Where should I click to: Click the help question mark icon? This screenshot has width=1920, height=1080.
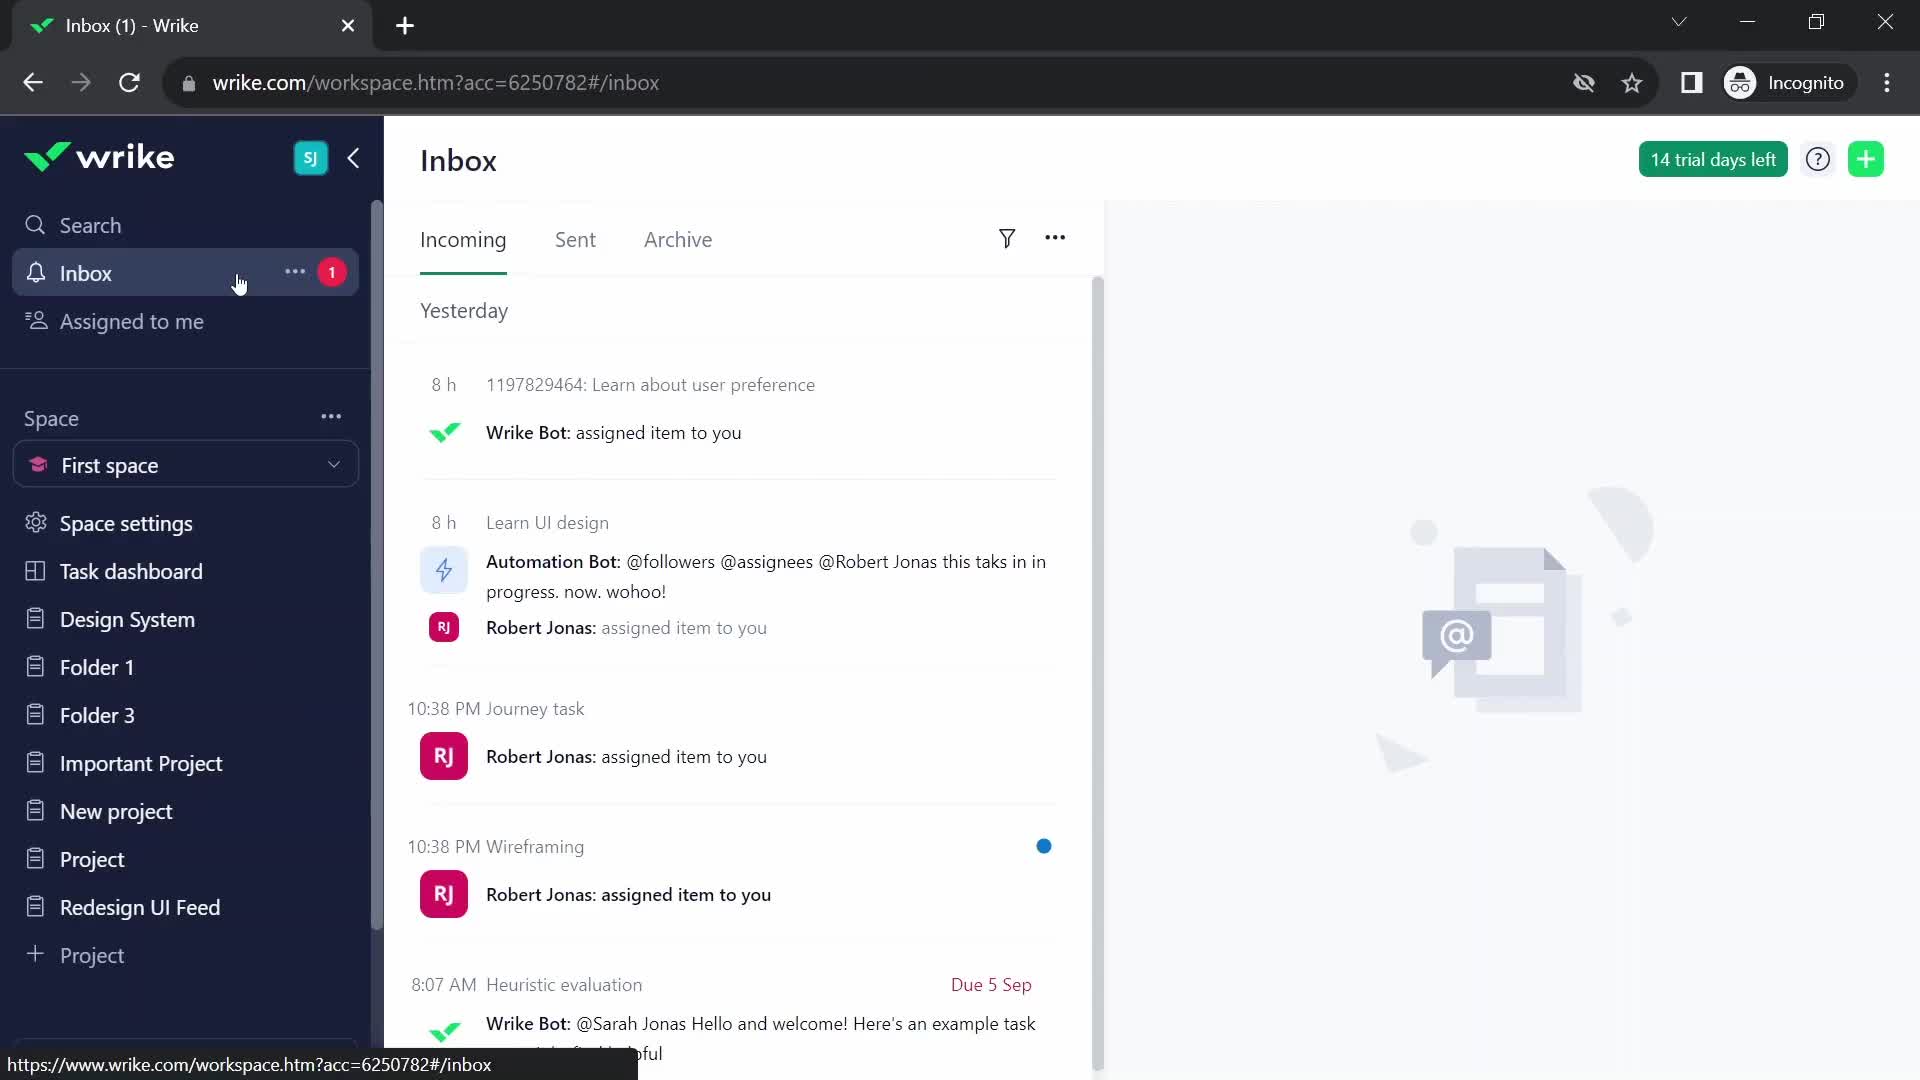pos(1818,160)
